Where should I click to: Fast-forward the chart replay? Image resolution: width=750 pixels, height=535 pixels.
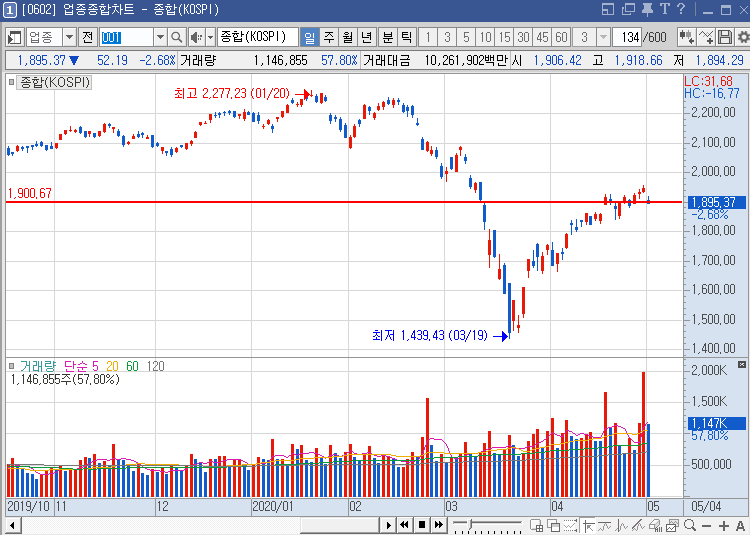tap(439, 525)
